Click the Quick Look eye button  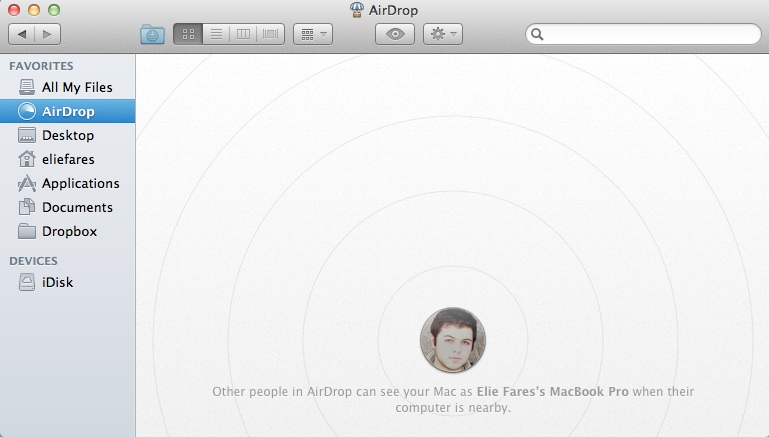click(395, 34)
